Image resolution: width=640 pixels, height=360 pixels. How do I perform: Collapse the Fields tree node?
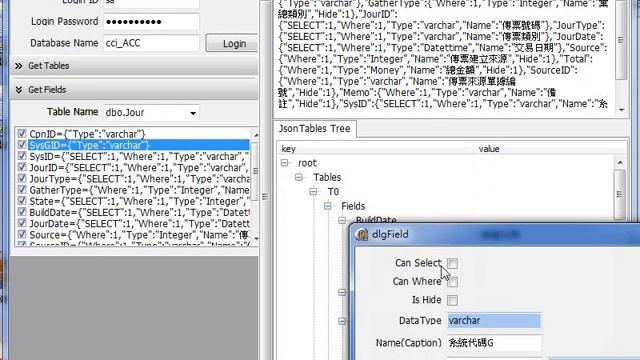(328, 206)
